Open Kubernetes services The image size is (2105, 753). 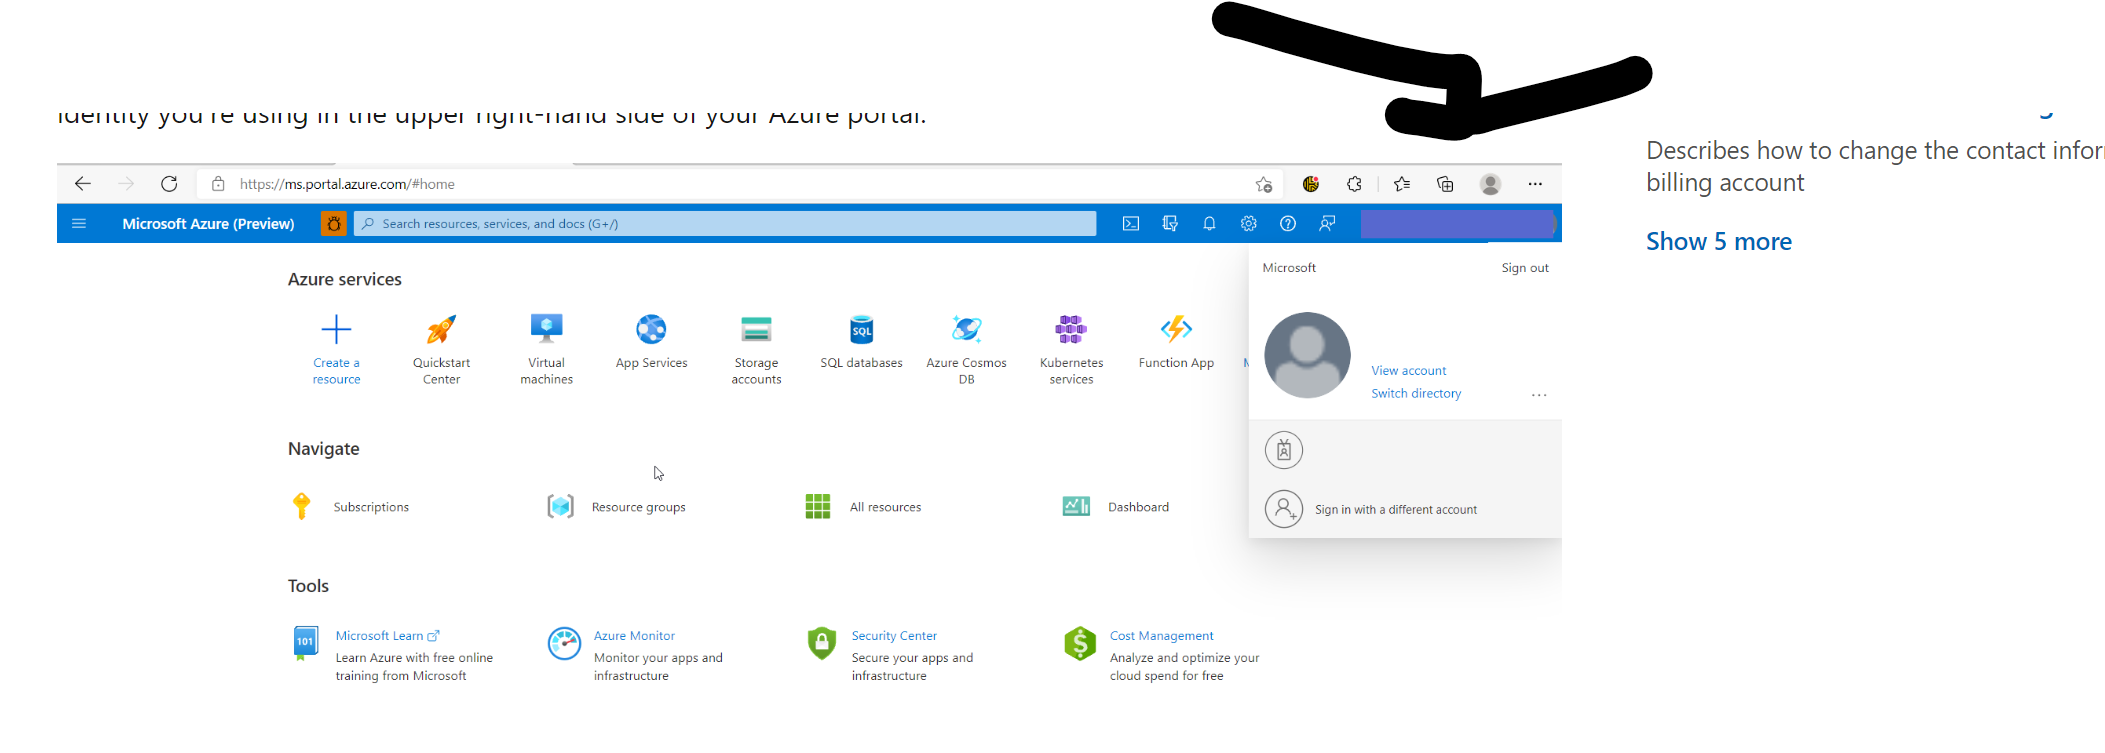1071,349
